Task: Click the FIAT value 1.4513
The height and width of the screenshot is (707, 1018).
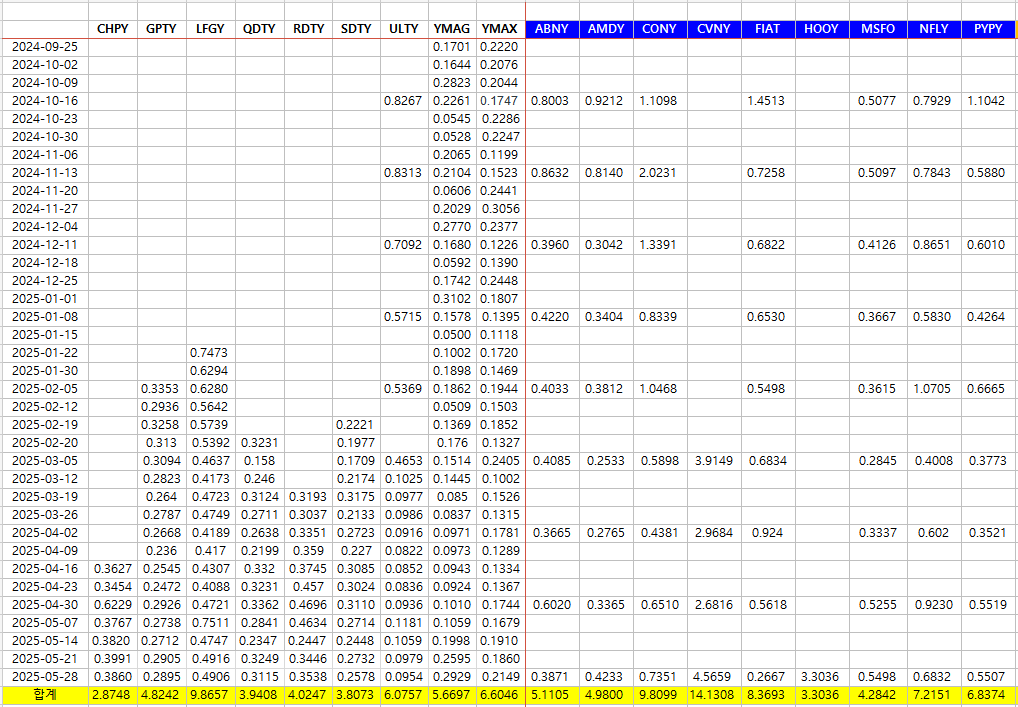Action: coord(768,101)
